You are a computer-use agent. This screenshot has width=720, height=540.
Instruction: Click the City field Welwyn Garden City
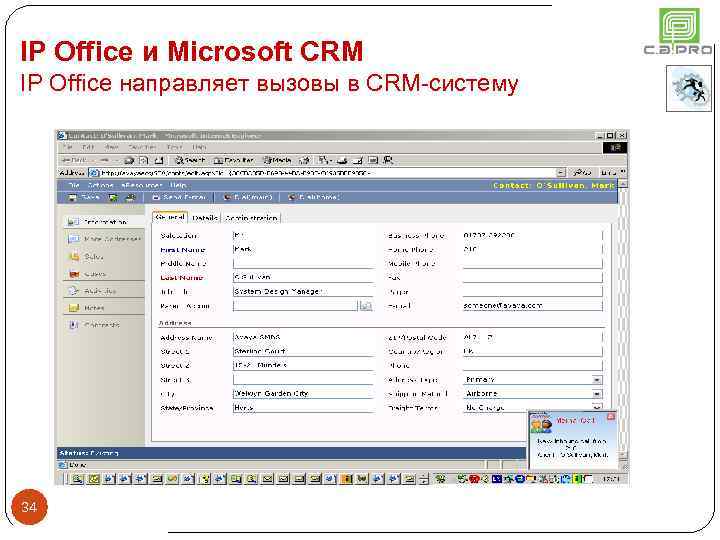click(x=303, y=394)
